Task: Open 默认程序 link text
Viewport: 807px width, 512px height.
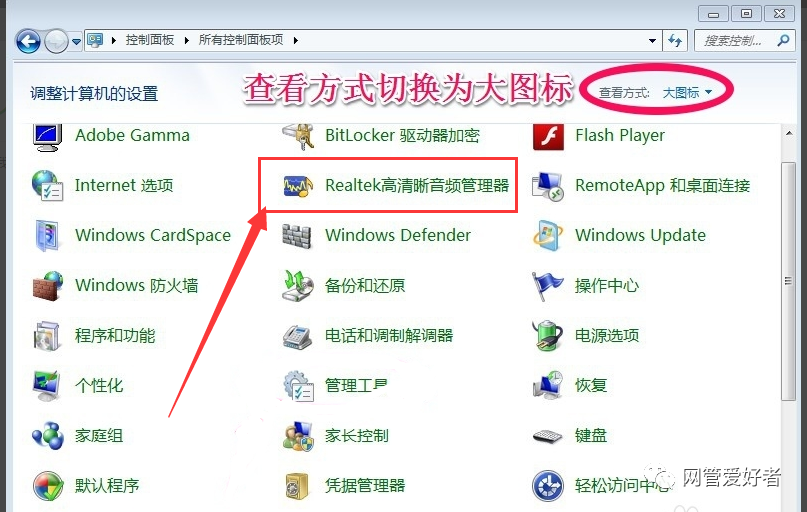Action: coord(107,485)
